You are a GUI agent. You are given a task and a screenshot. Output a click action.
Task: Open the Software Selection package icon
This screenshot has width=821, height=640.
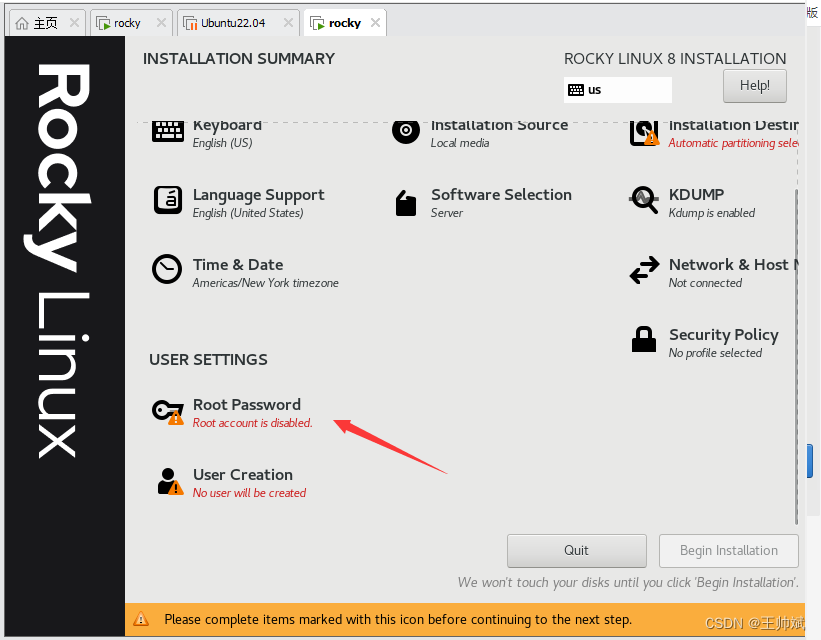406,203
